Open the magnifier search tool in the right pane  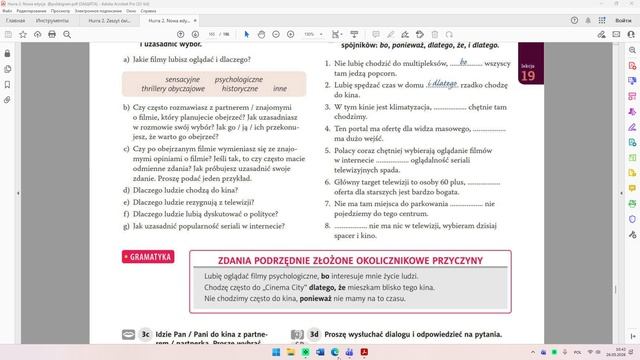tap(632, 50)
